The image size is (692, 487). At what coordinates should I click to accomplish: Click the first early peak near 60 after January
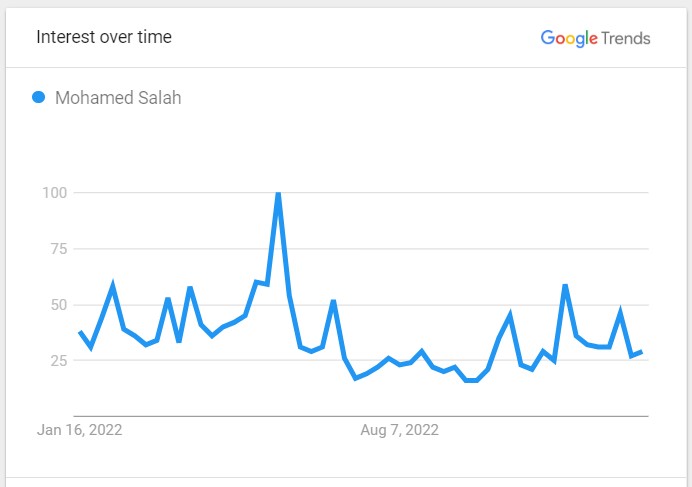pyautogui.click(x=113, y=285)
